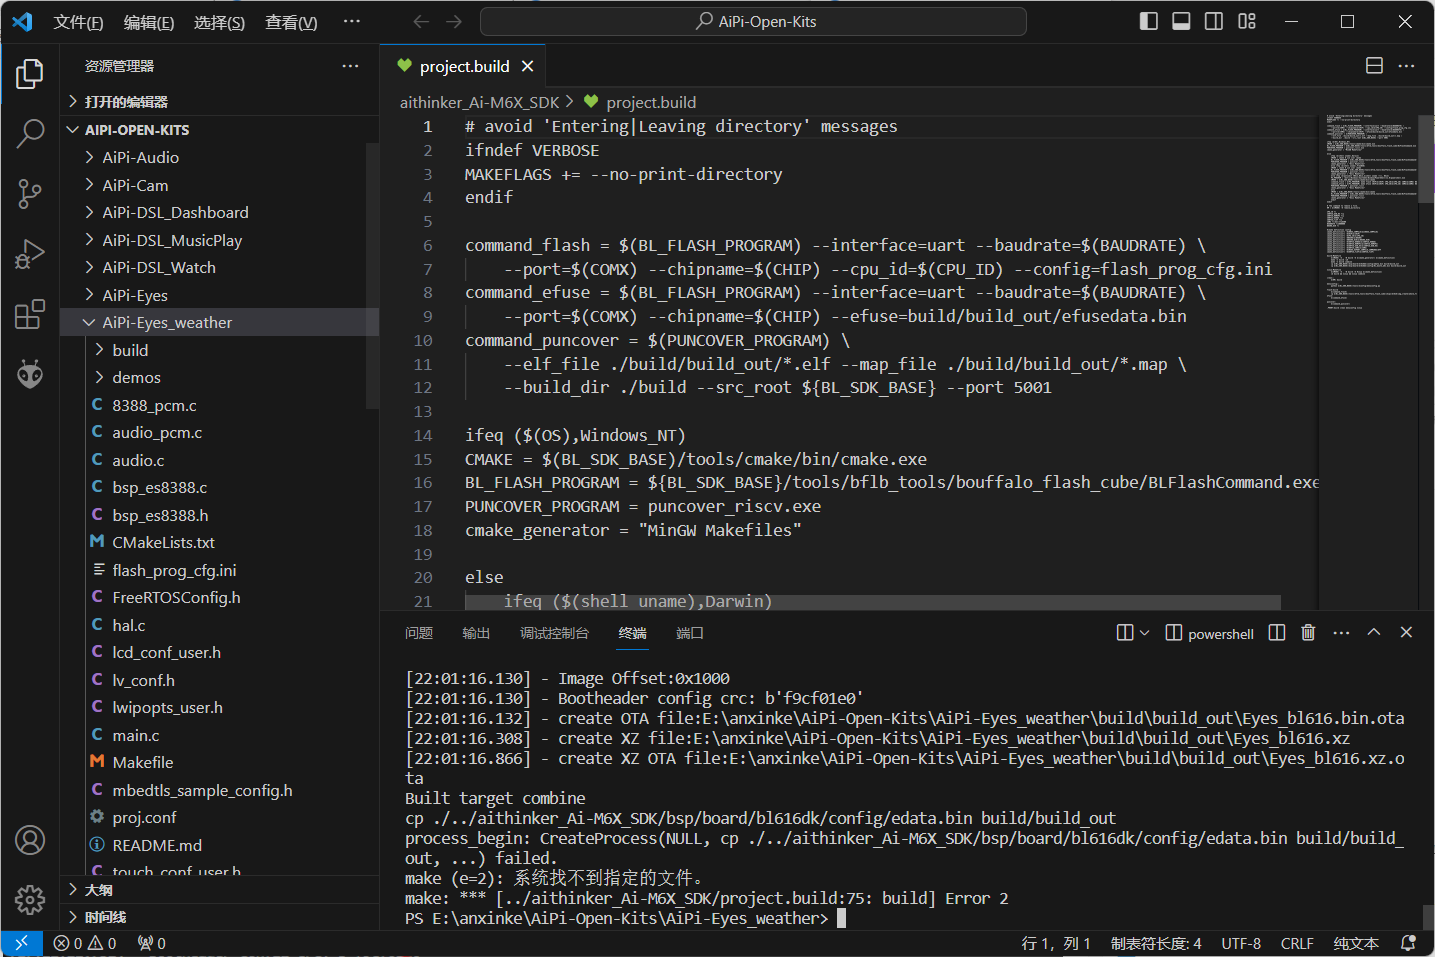Screen dimensions: 1435x957
Task: Expand the 时间线 timeline section
Action: tap(219, 917)
